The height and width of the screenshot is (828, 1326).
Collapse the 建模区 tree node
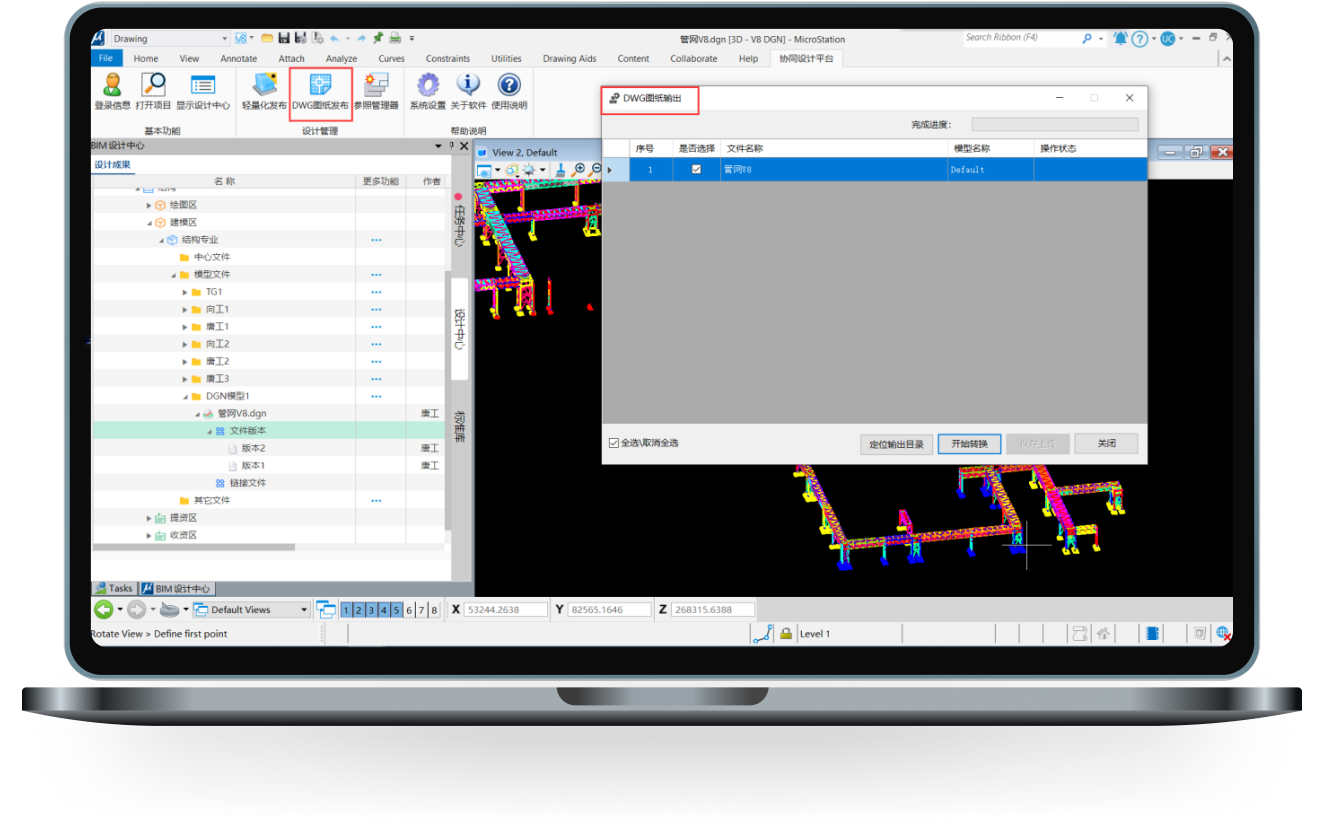149,223
